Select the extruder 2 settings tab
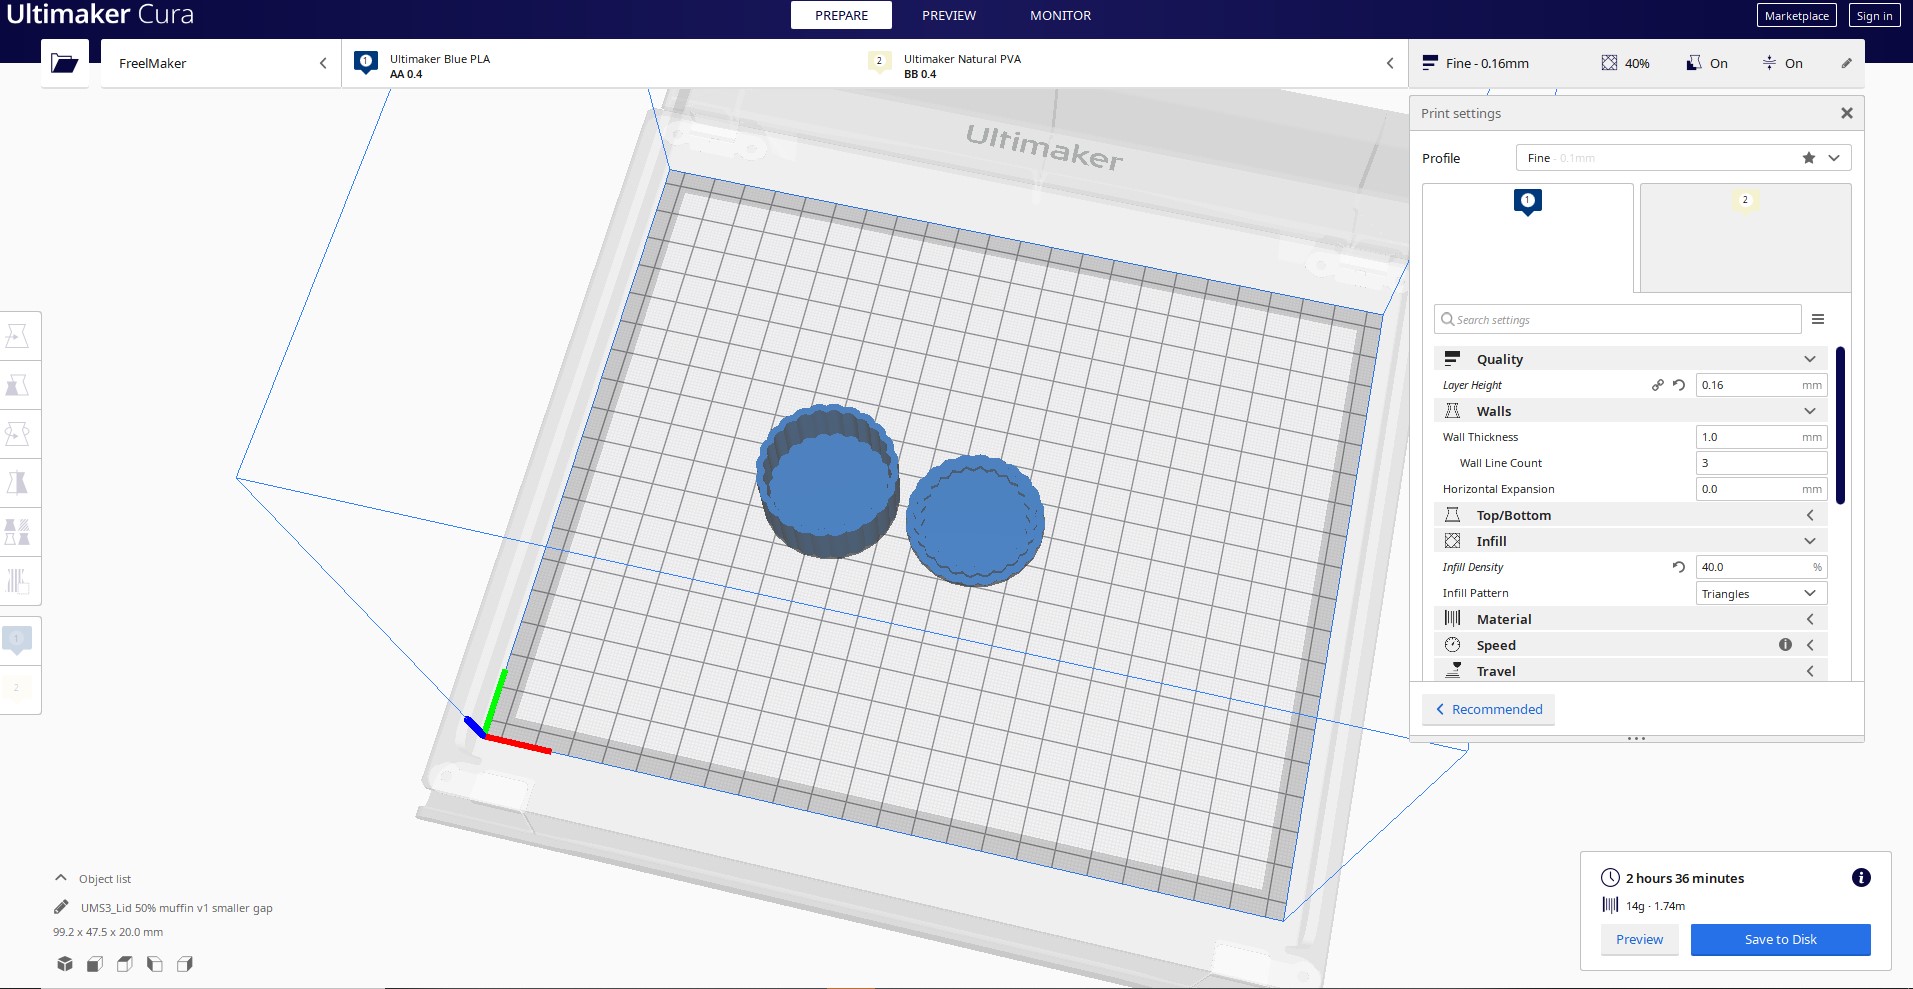Image resolution: width=1913 pixels, height=989 pixels. pos(1746,237)
